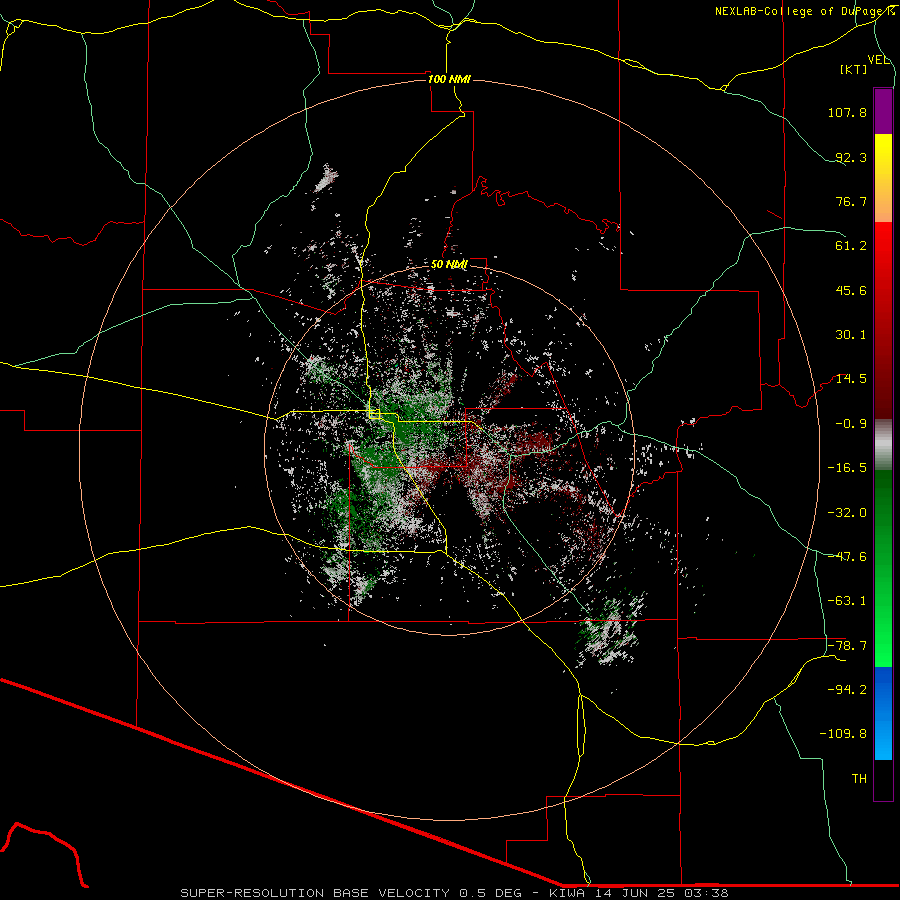Screen dimensions: 900x900
Task: Click the '[KT]' units label
Action: click(x=854, y=69)
